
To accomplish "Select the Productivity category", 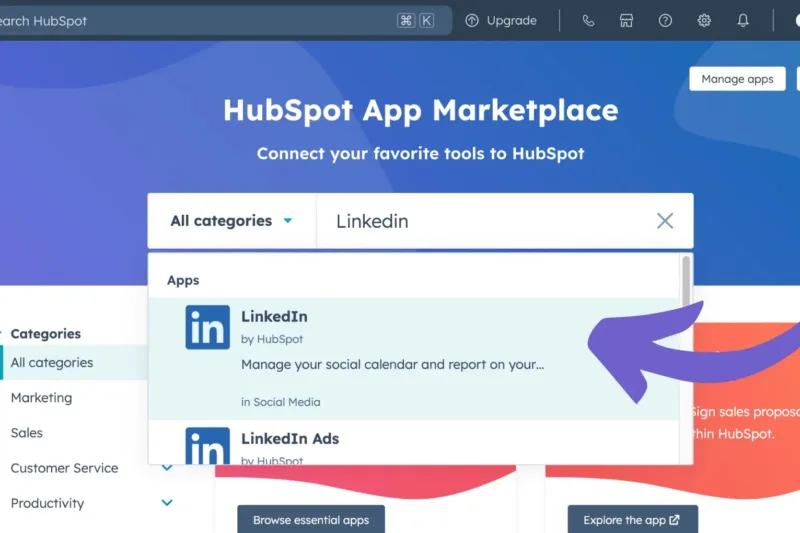I will tap(47, 503).
